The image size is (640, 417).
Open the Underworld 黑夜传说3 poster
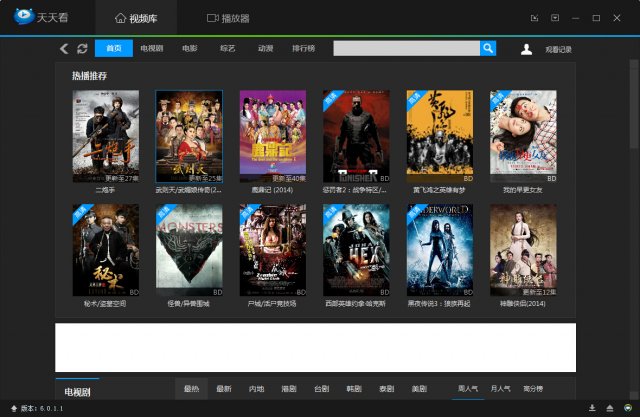pos(440,250)
